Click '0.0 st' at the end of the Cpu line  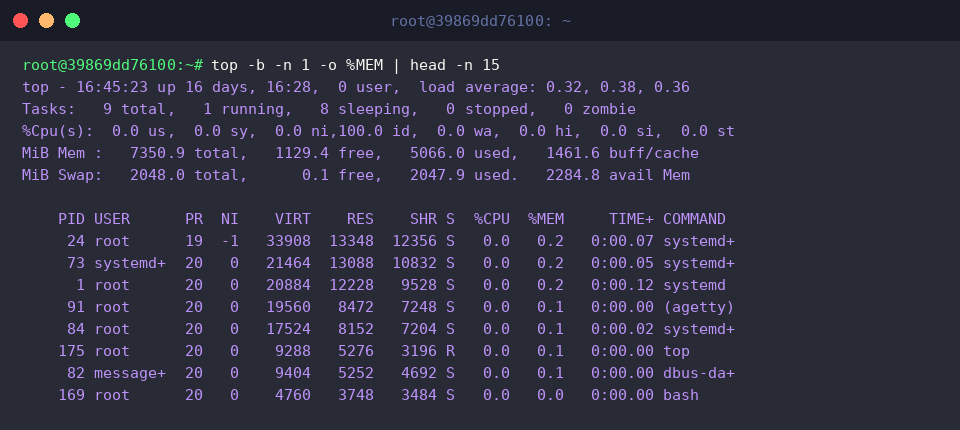pyautogui.click(x=707, y=131)
